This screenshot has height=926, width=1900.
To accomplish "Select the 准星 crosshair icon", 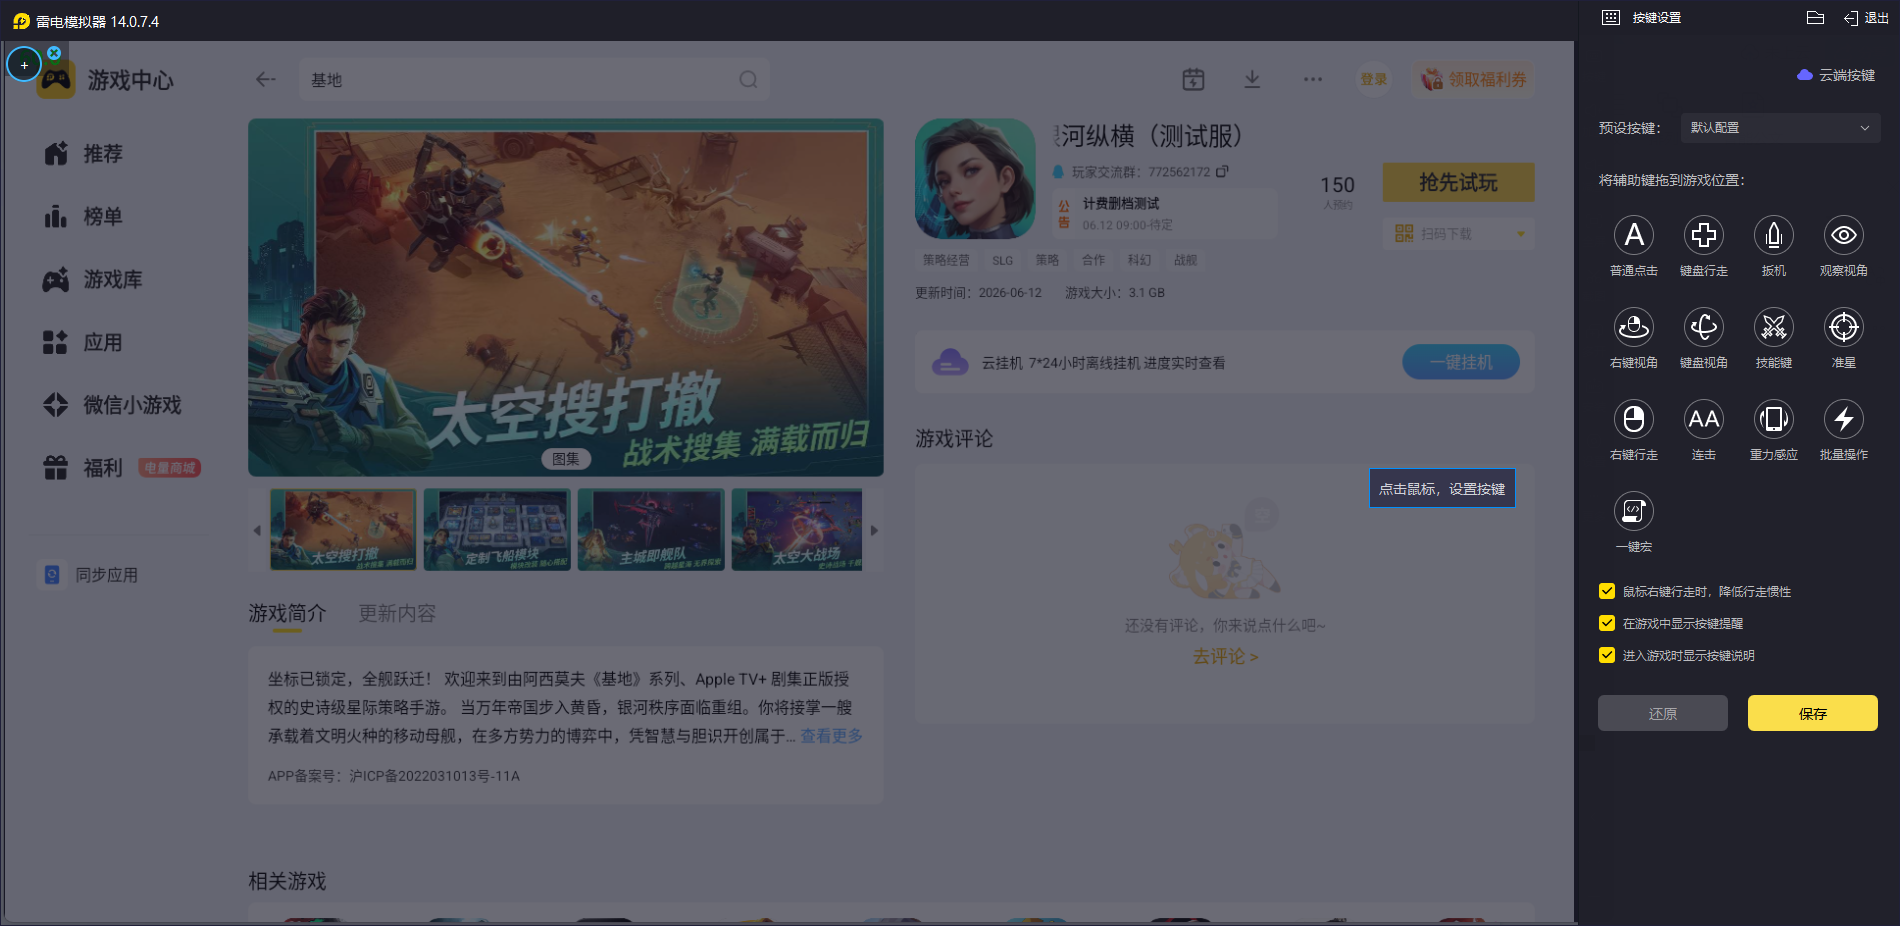I will [1844, 327].
